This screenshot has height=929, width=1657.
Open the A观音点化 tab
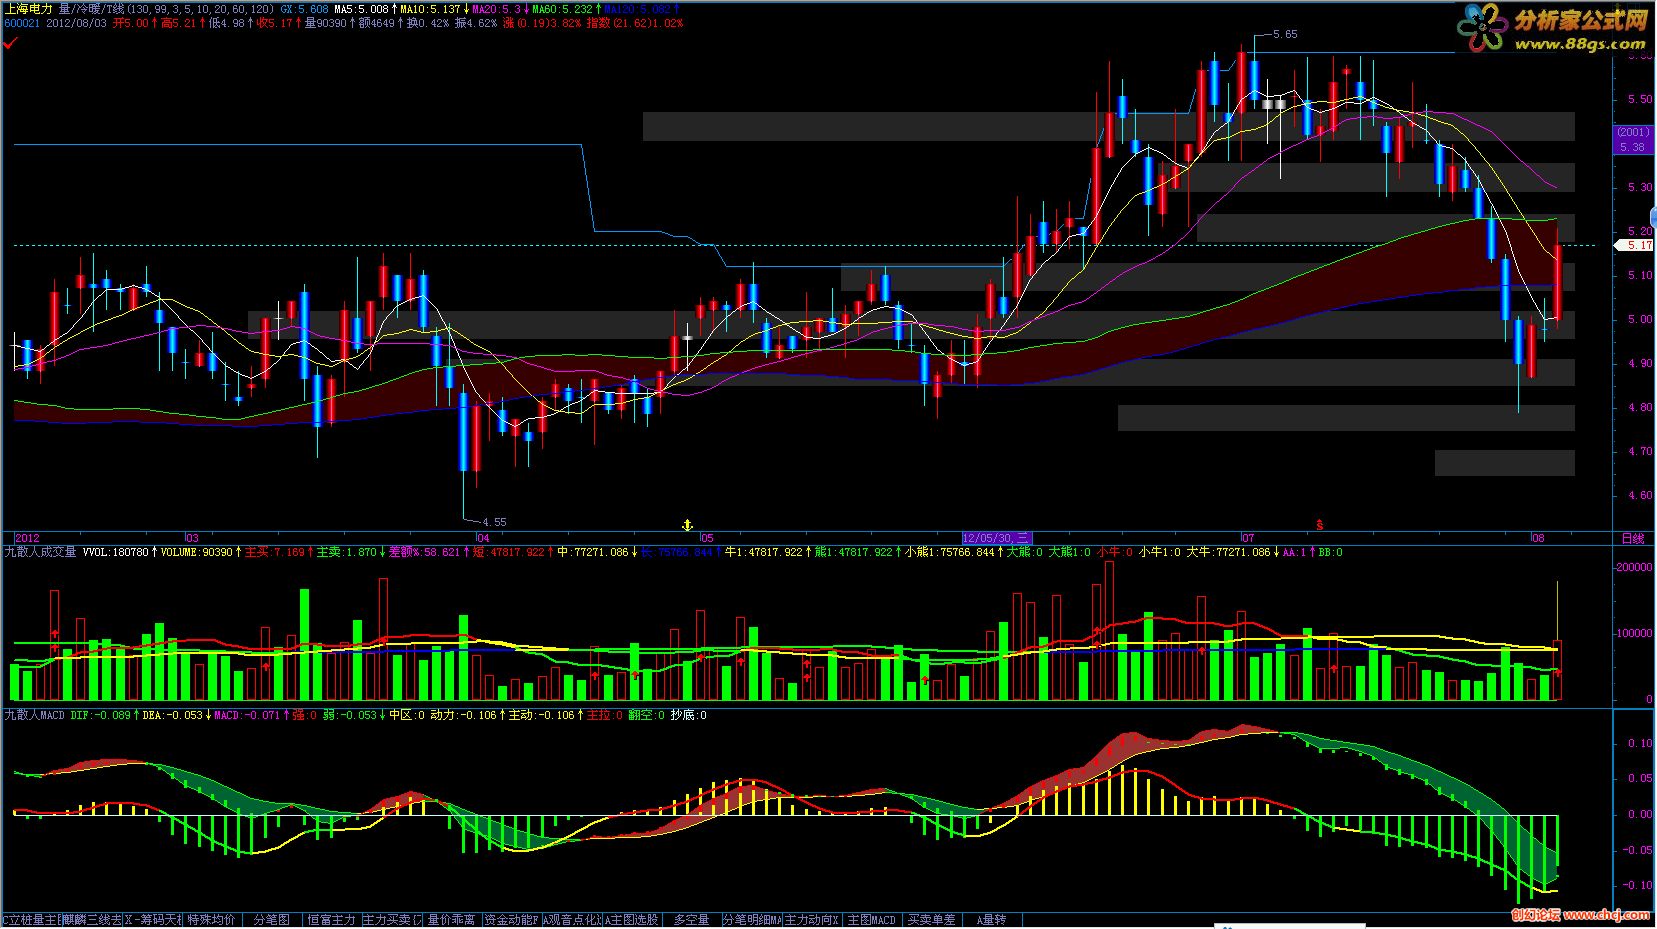click(x=572, y=919)
